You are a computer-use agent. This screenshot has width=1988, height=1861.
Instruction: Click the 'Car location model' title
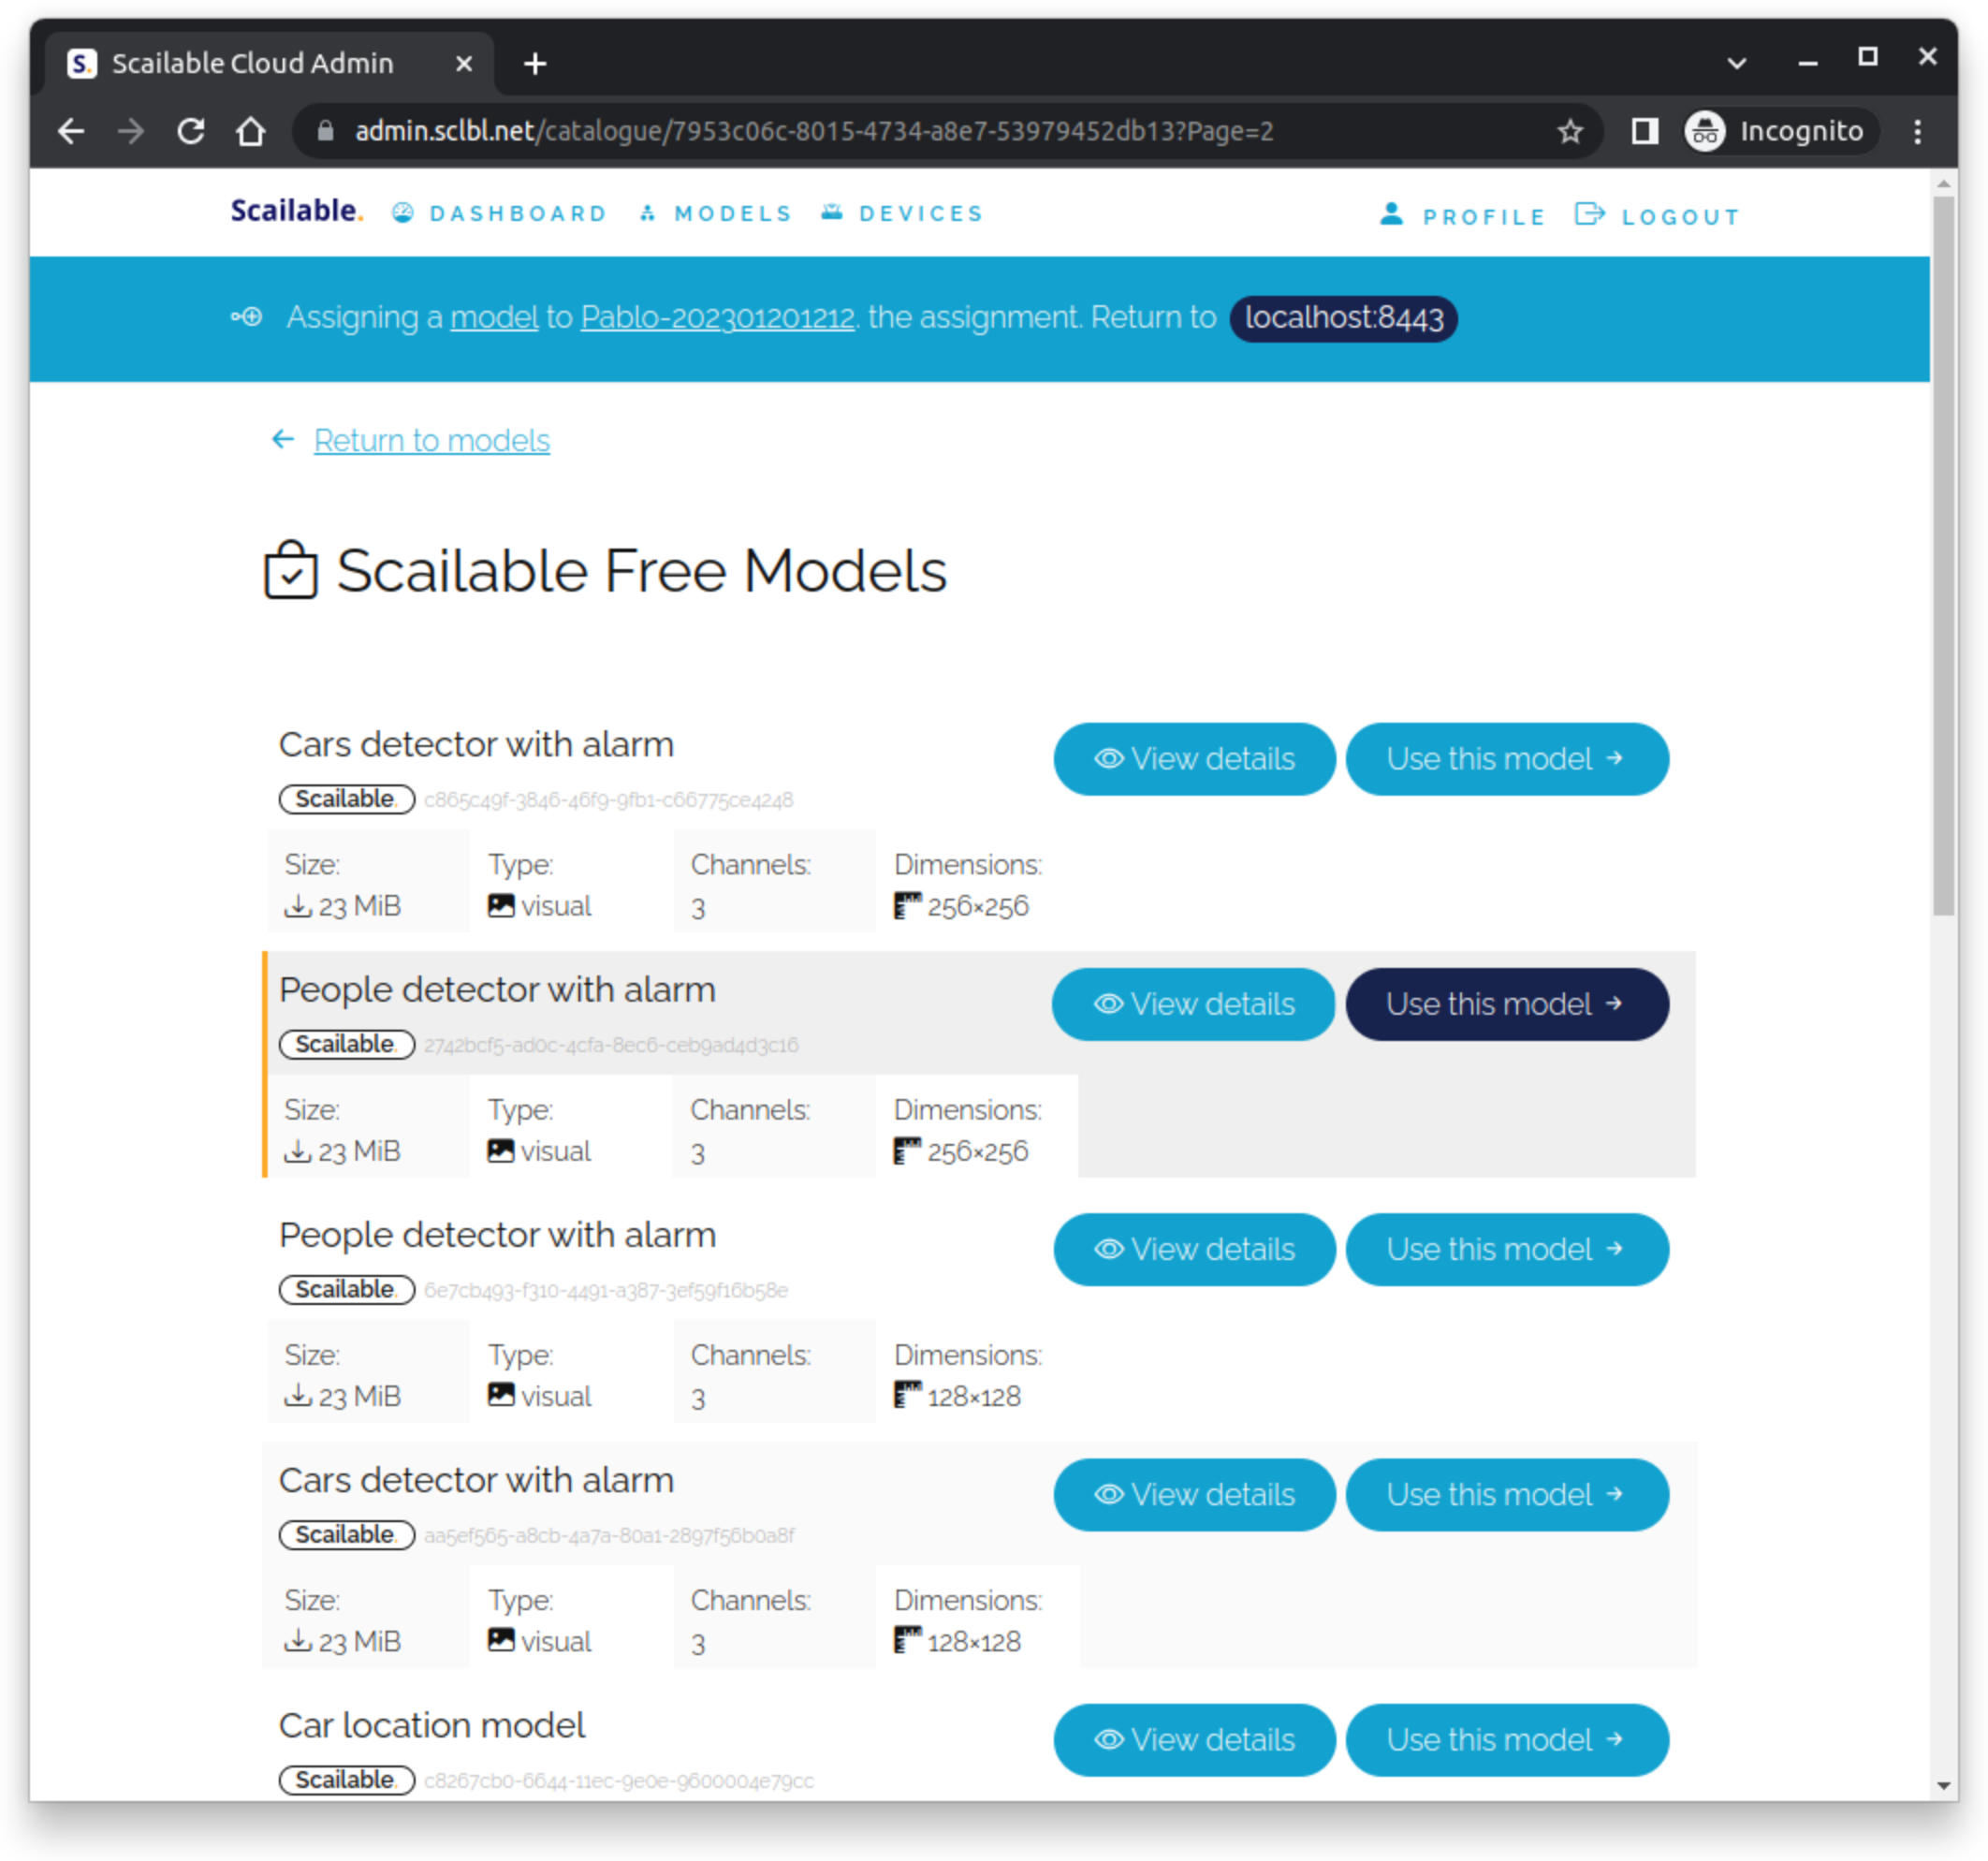pos(432,1725)
